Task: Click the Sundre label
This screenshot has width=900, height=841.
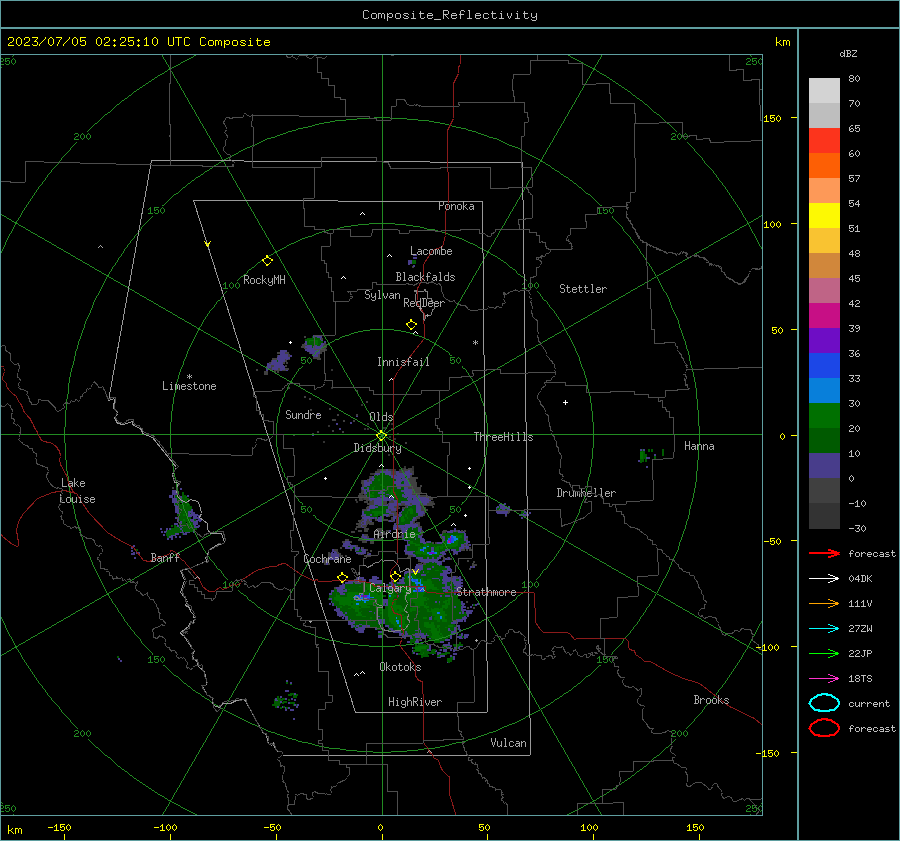Action: pyautogui.click(x=303, y=414)
